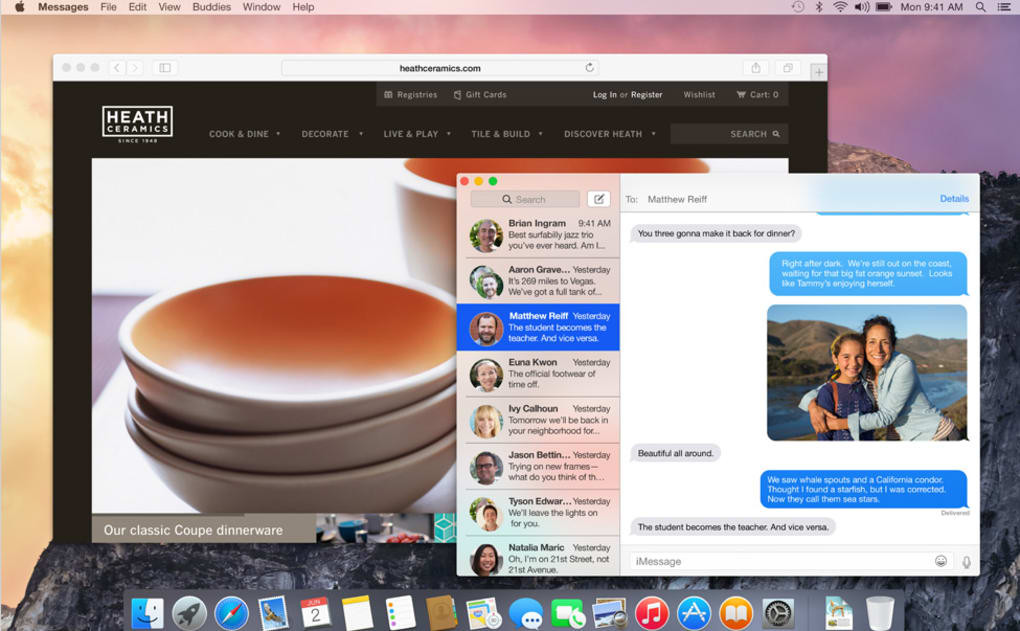This screenshot has width=1020, height=631.
Task: Toggle Safari's sidebar button
Action: (165, 68)
